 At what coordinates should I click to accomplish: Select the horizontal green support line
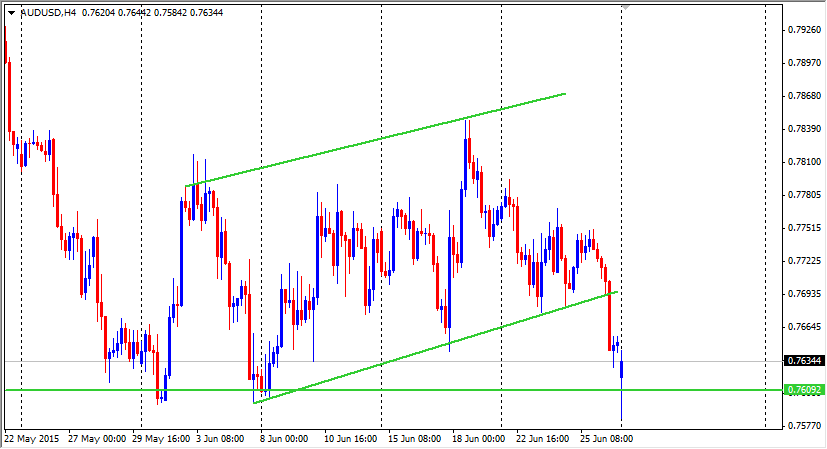point(393,390)
